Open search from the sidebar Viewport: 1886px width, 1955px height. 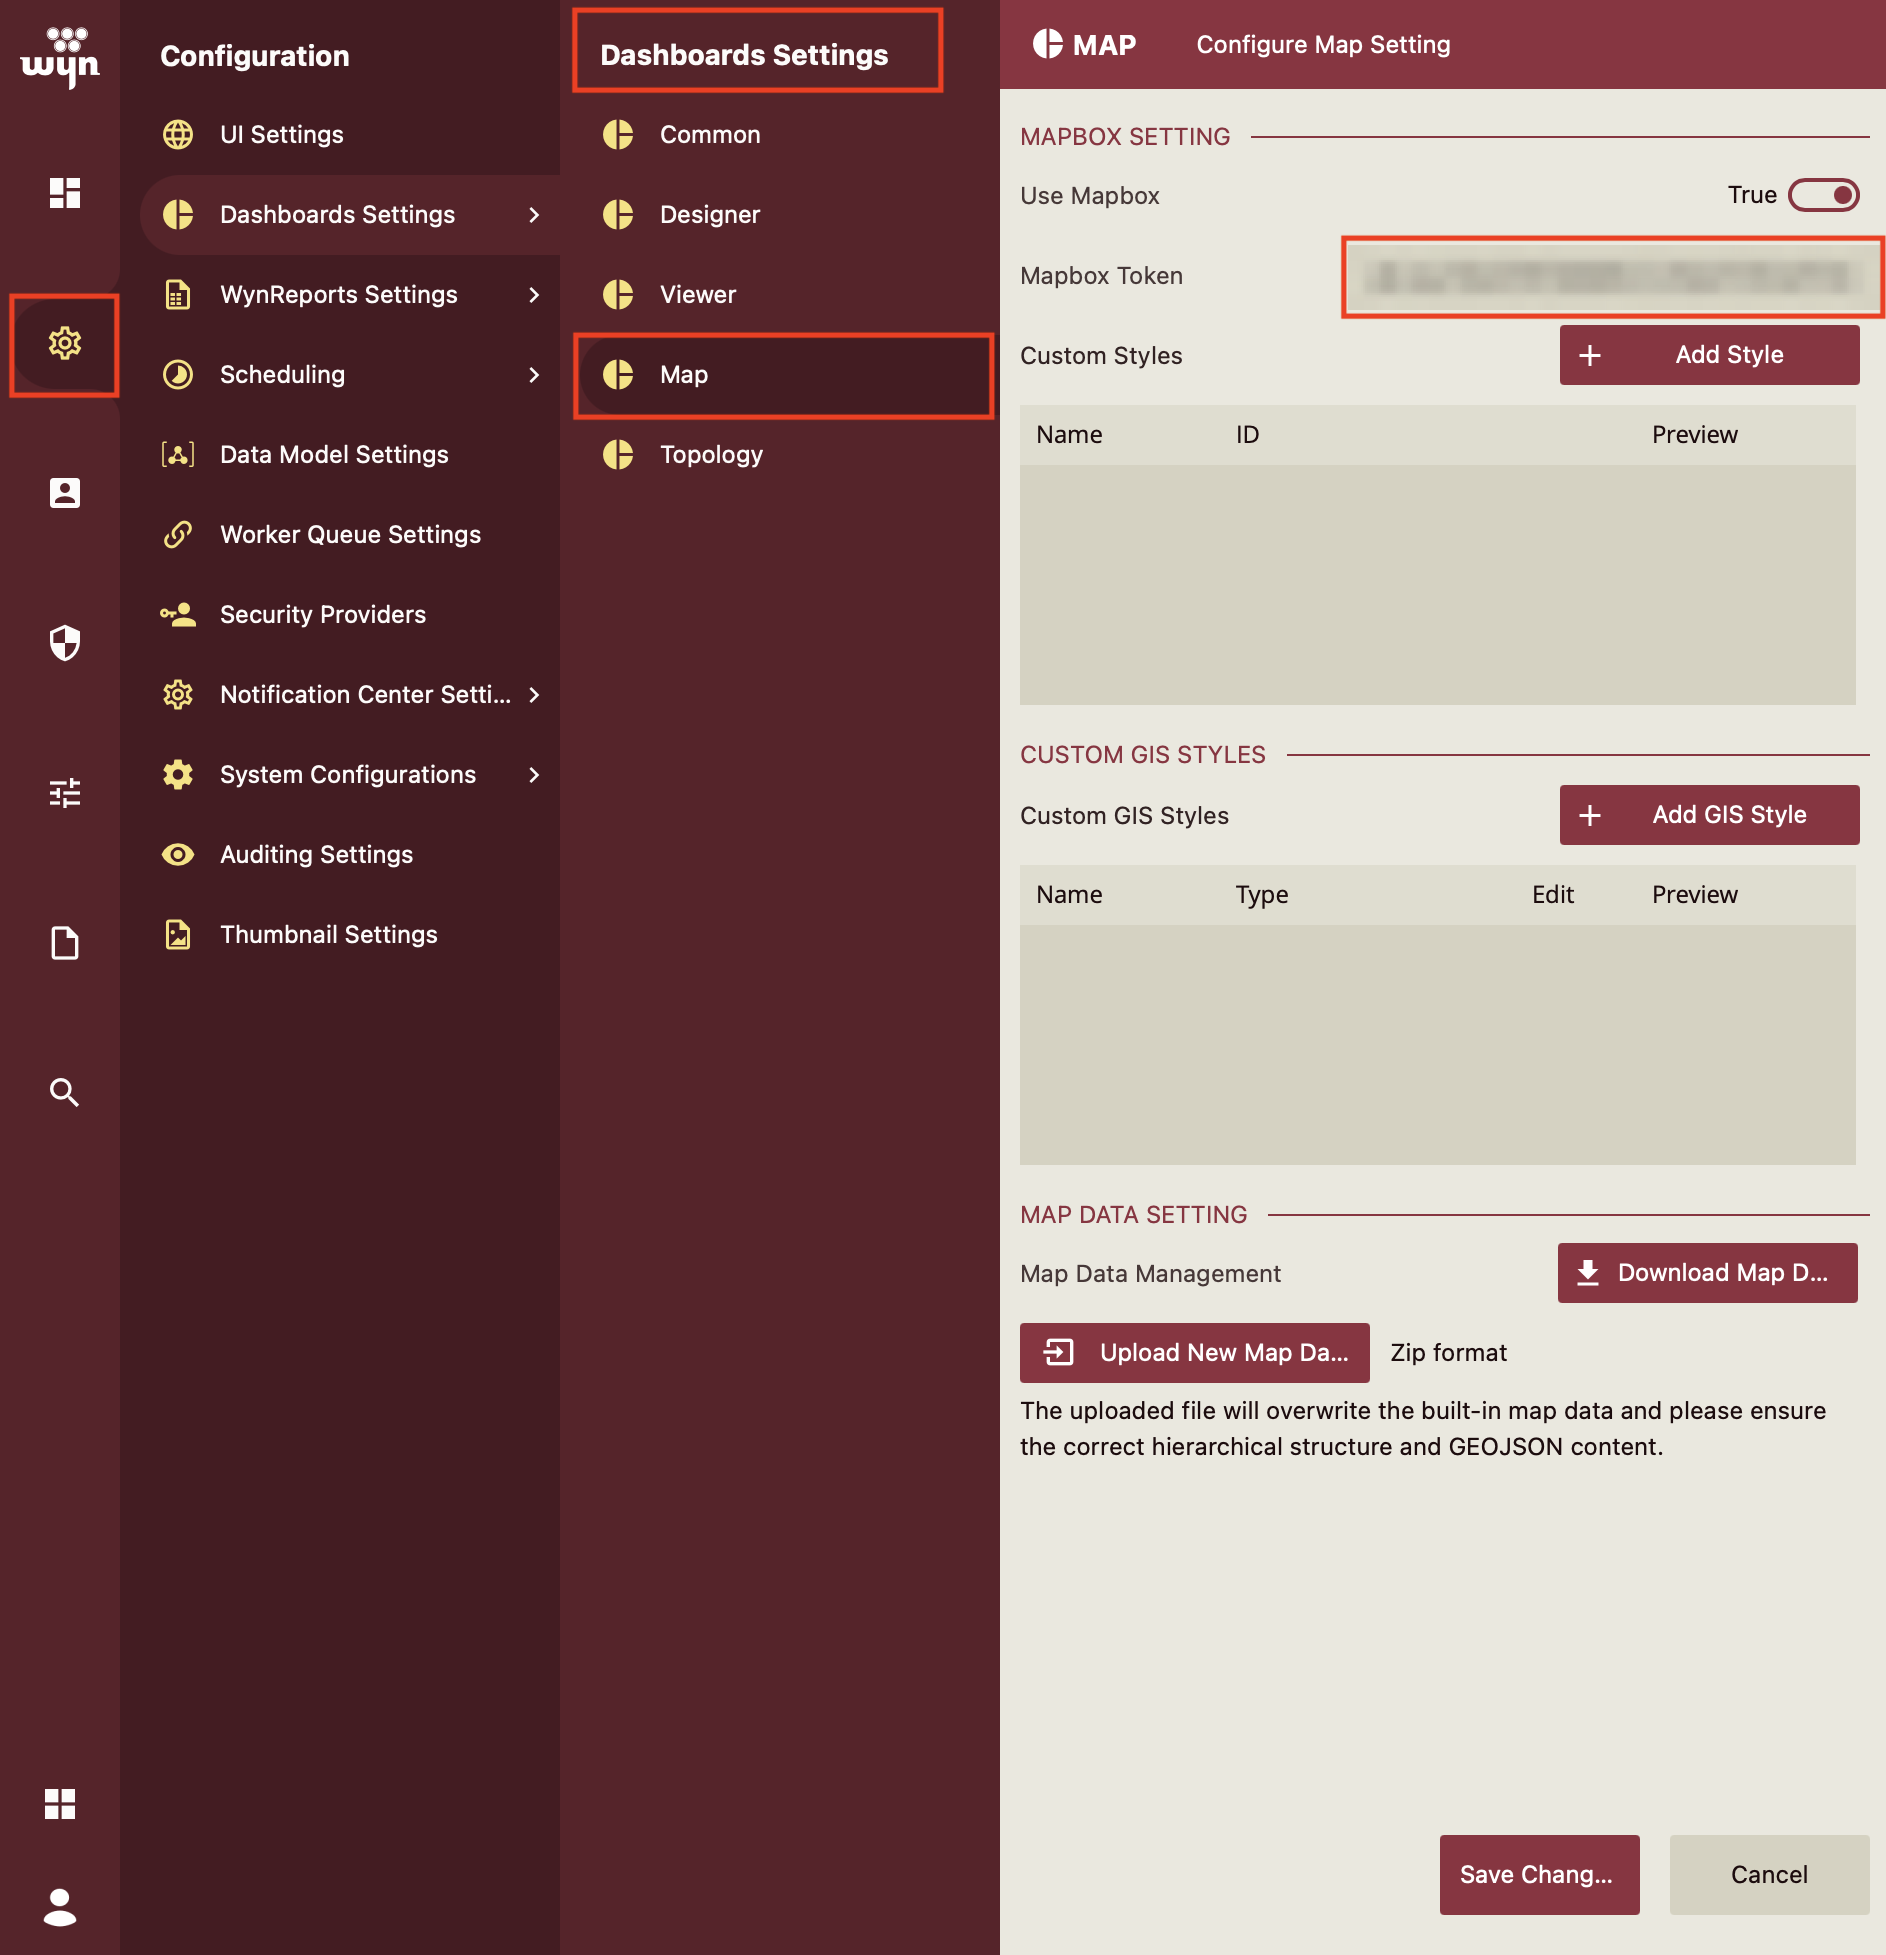point(63,1092)
